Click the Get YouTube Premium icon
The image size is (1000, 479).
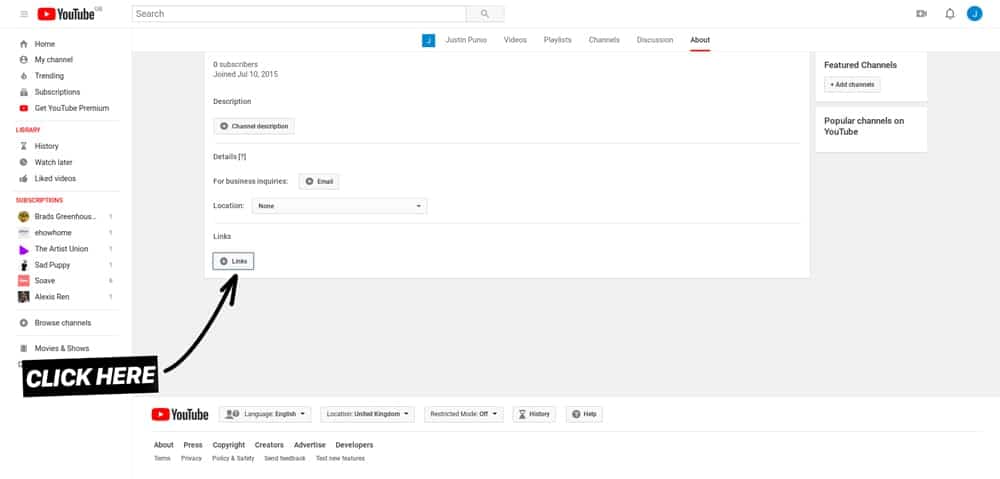(x=24, y=108)
